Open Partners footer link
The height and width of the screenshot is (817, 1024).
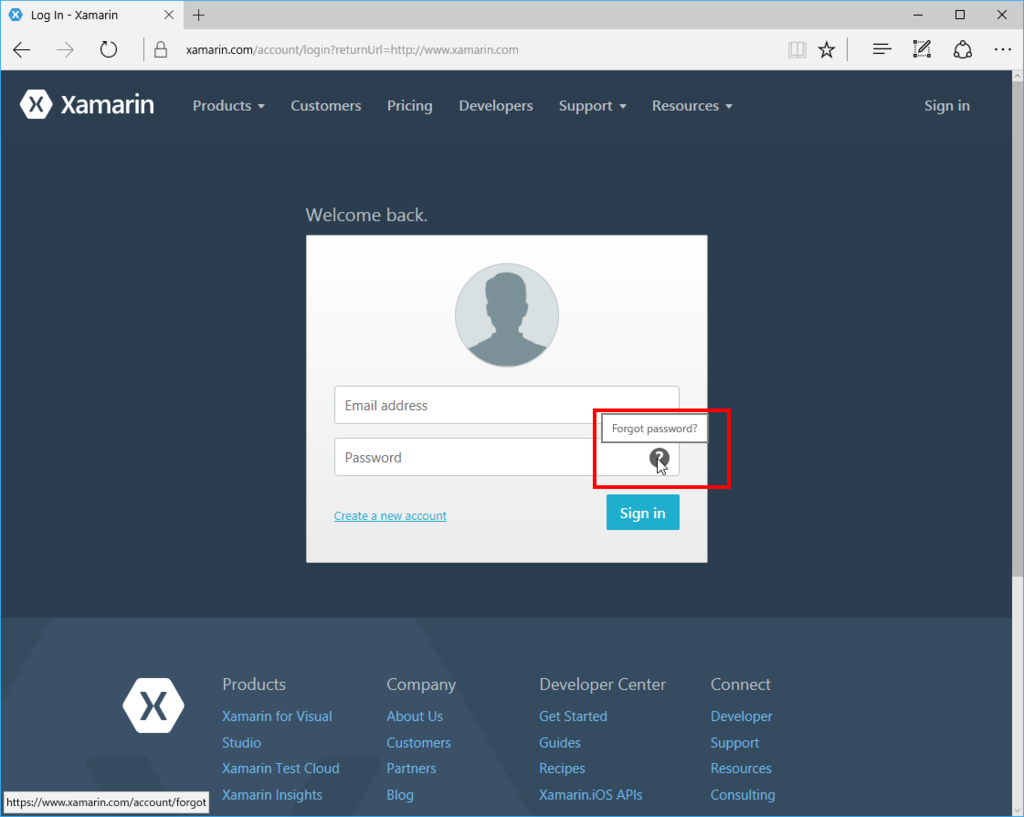(x=411, y=769)
